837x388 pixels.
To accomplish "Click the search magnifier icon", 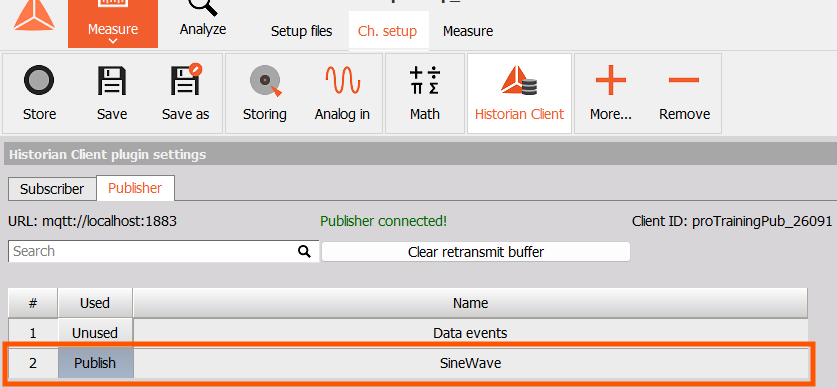I will [x=305, y=251].
